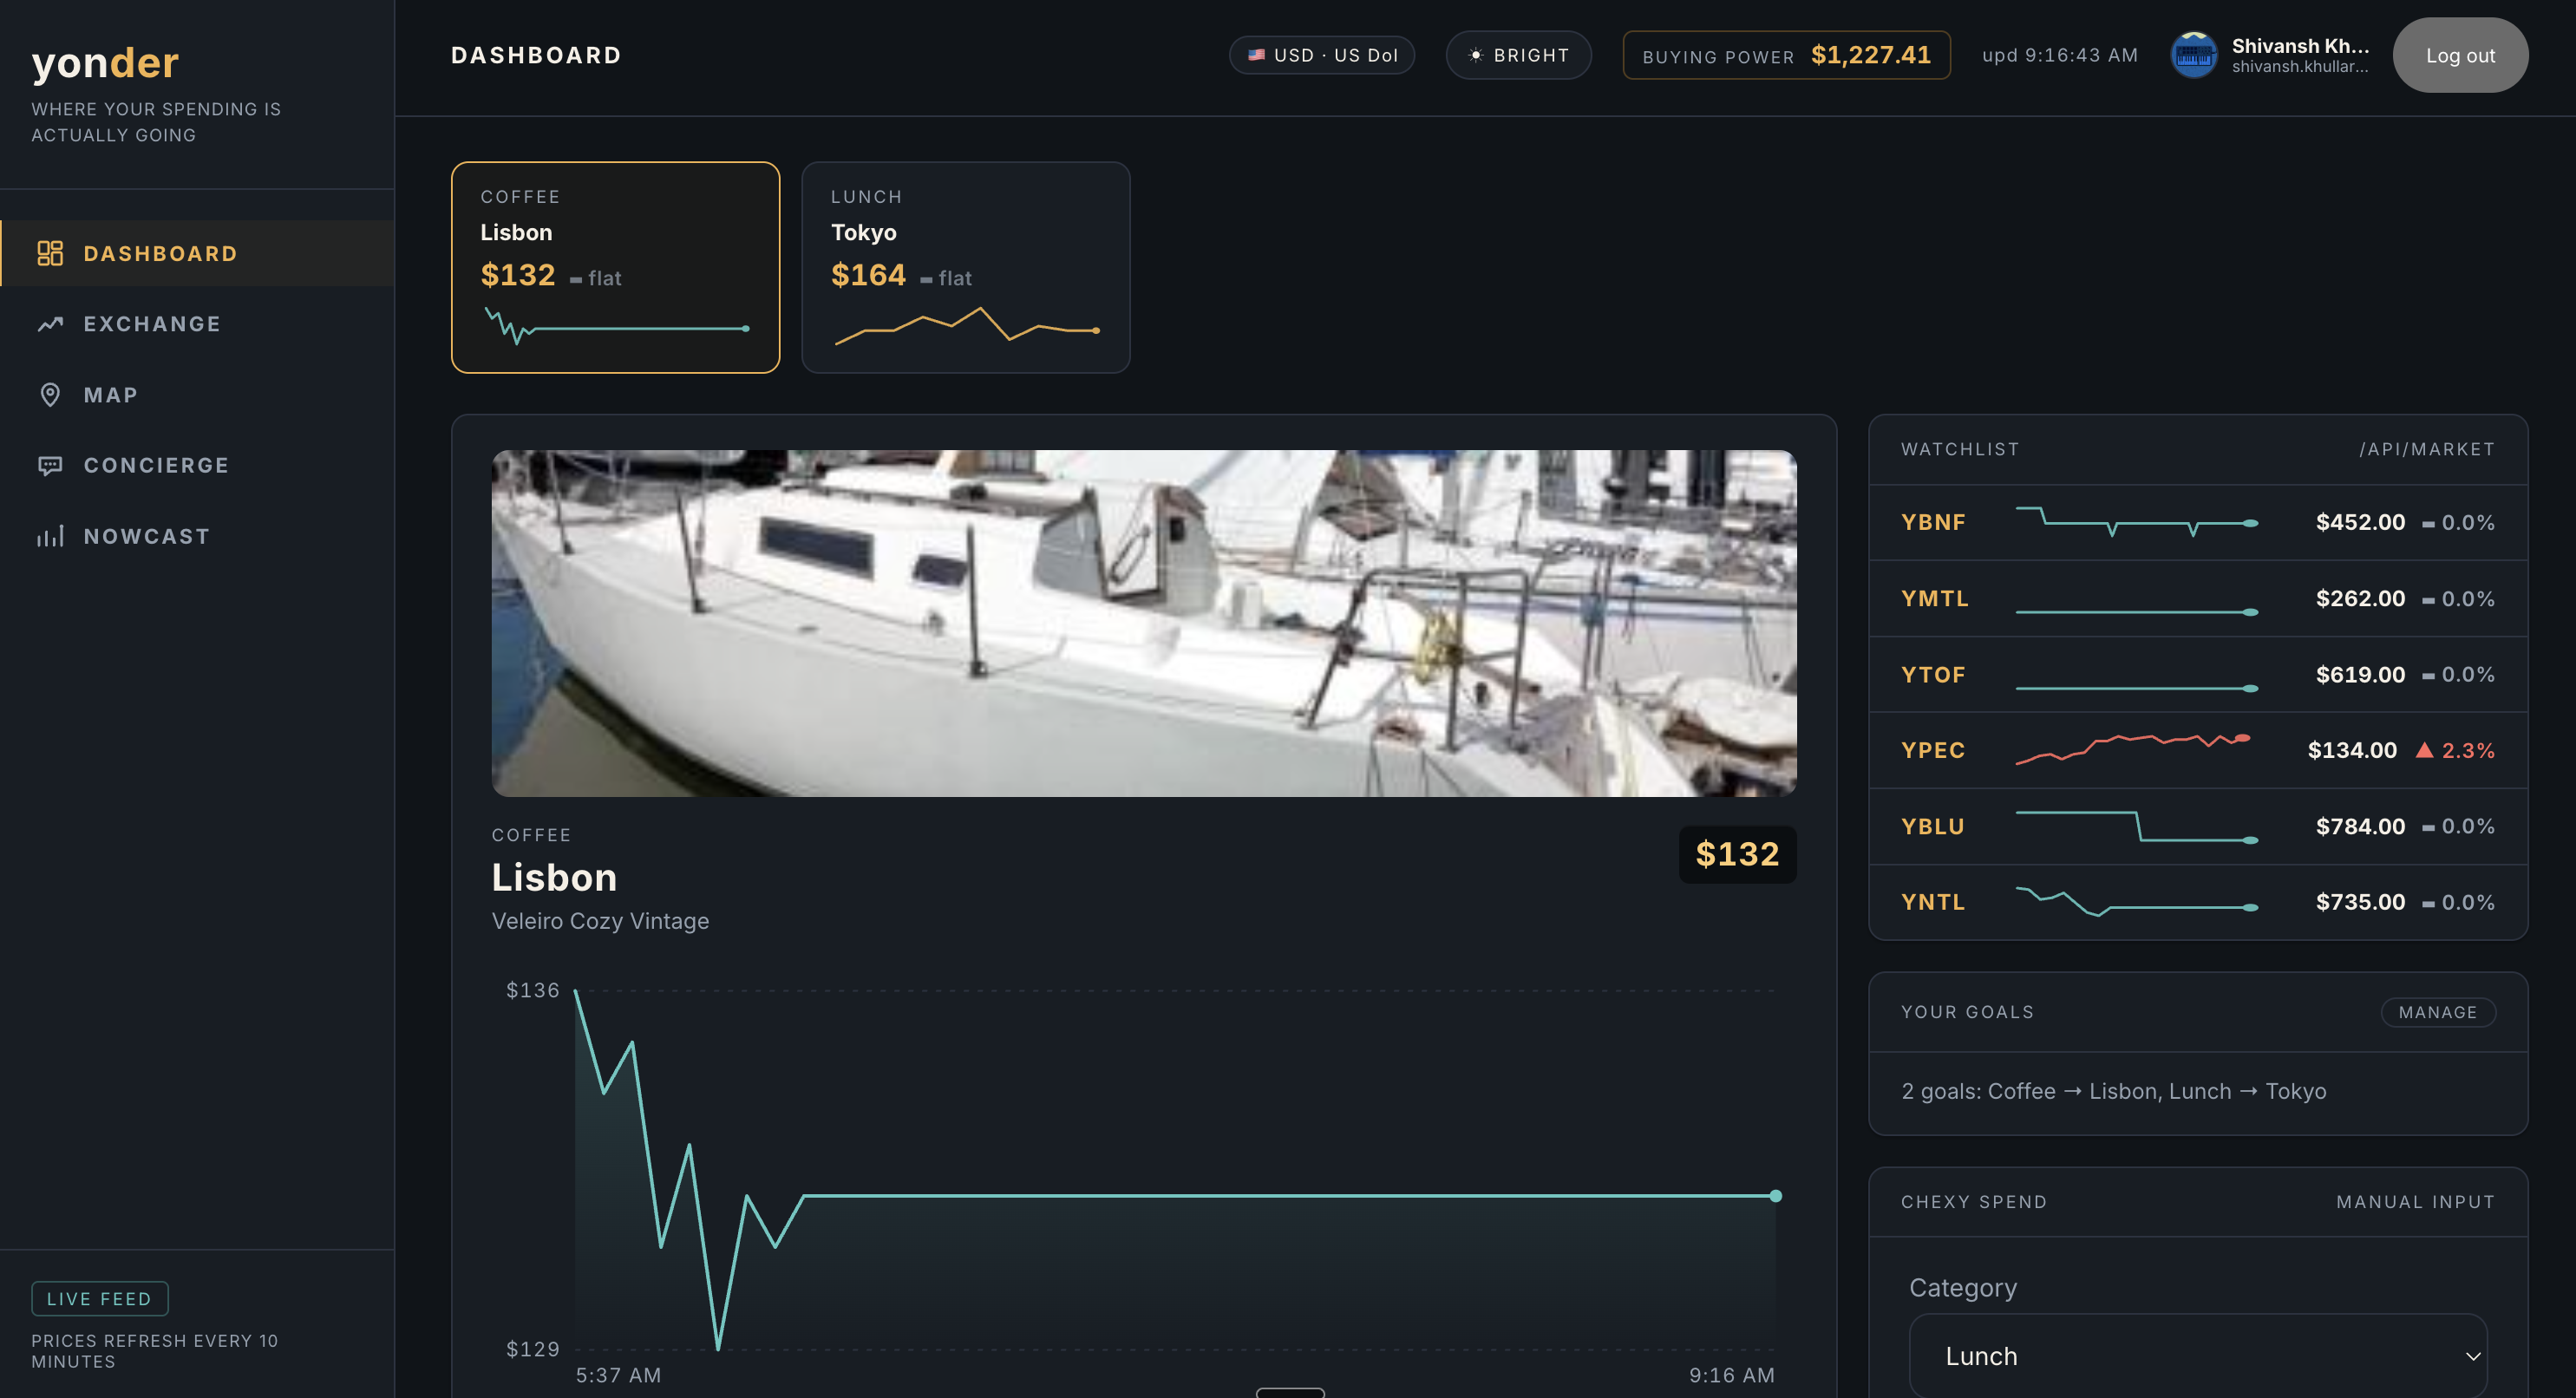Screen dimensions: 2576x1398
Task: Click the sun icon beside BRIGHT
Action: tap(1475, 55)
